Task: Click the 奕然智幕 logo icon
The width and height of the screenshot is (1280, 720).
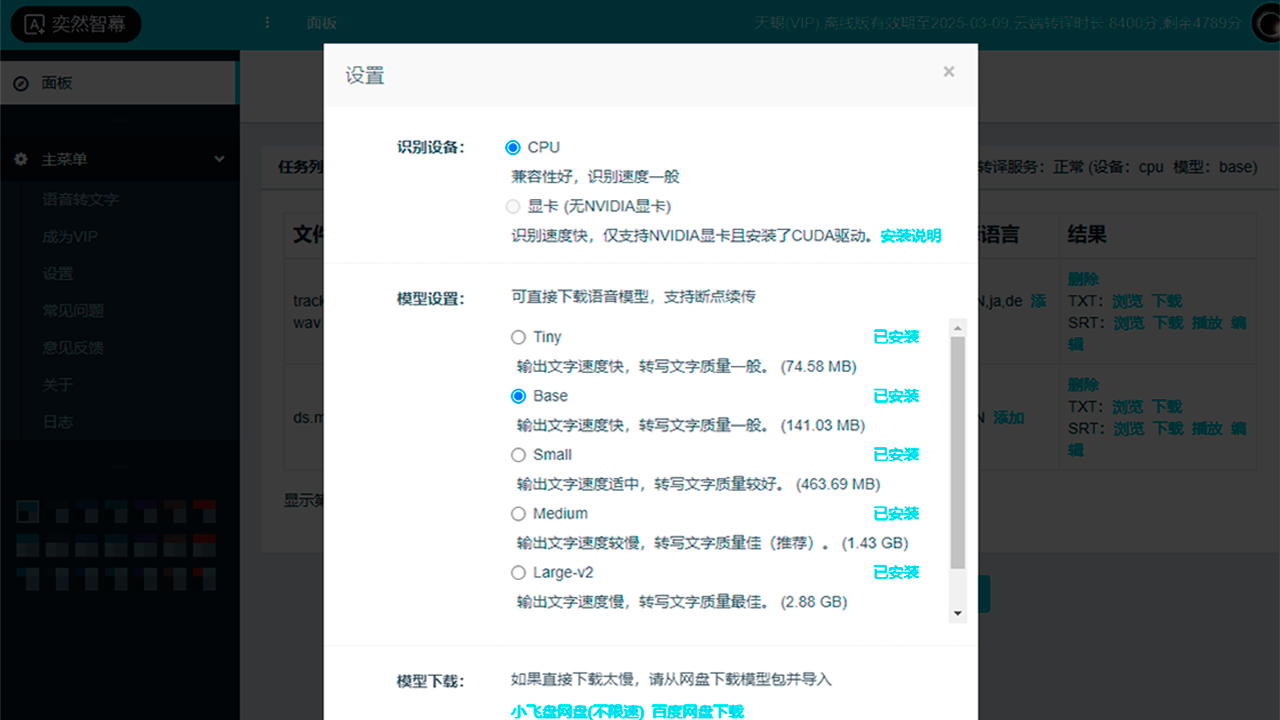Action: click(x=34, y=24)
